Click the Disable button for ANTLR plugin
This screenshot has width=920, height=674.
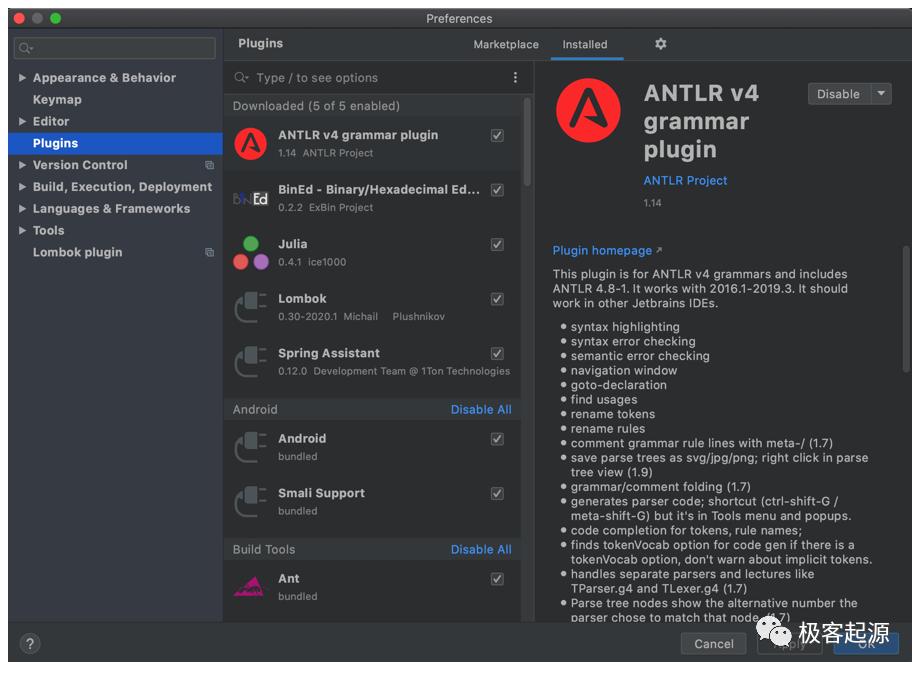pyautogui.click(x=838, y=94)
